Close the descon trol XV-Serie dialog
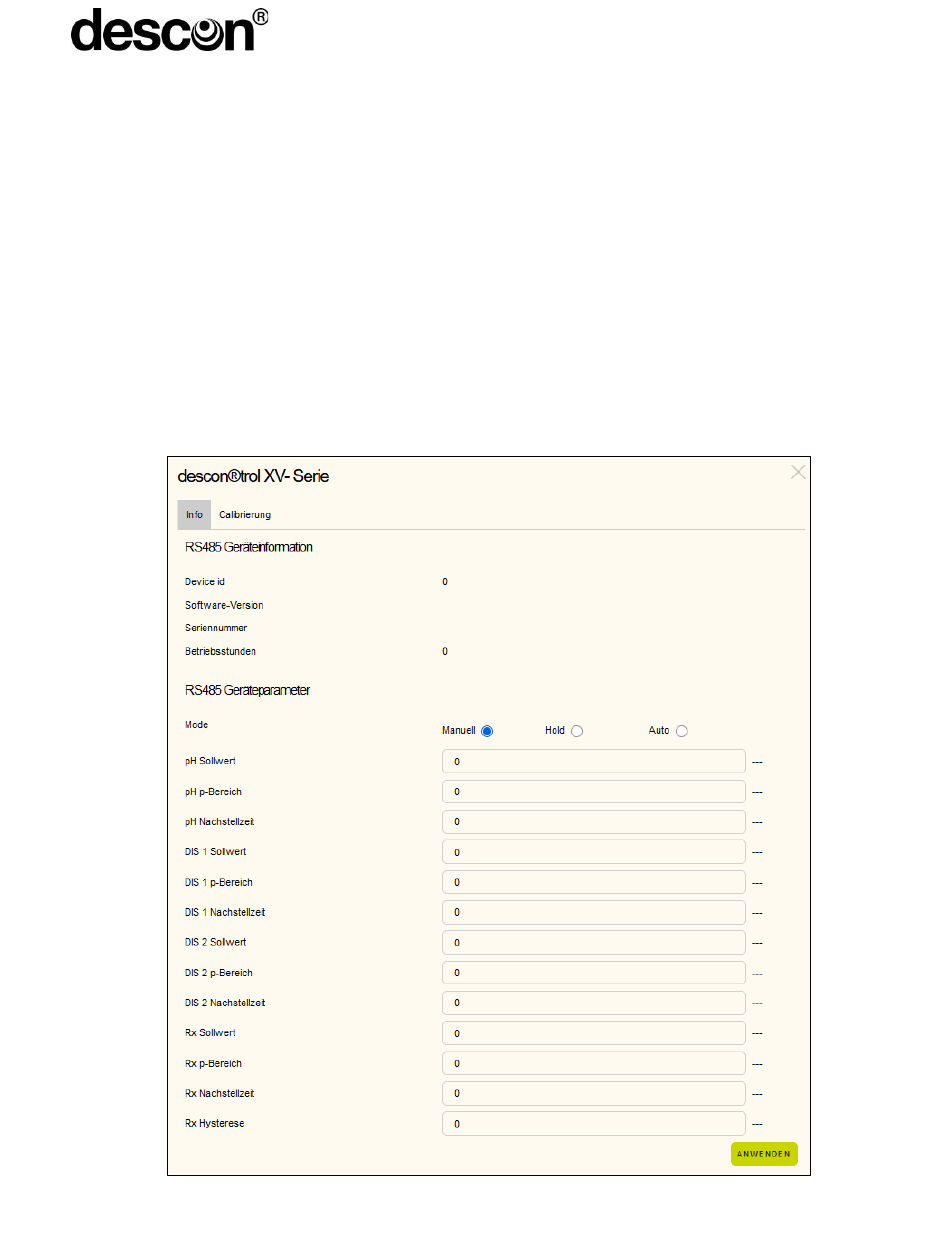 tap(797, 472)
